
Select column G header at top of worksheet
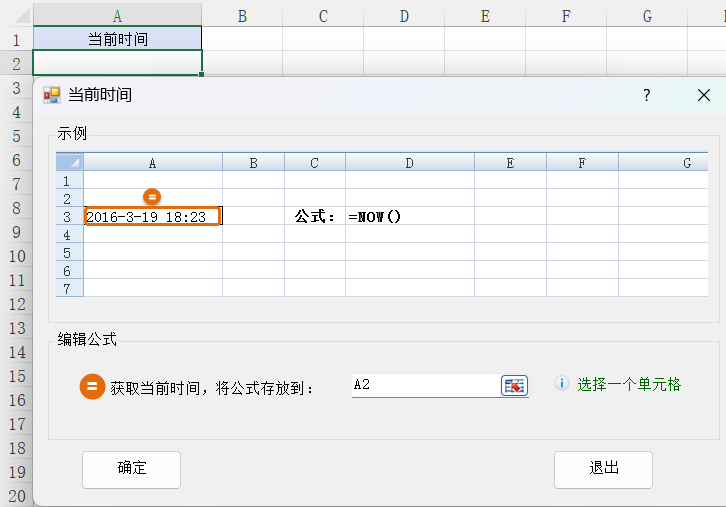tap(647, 16)
